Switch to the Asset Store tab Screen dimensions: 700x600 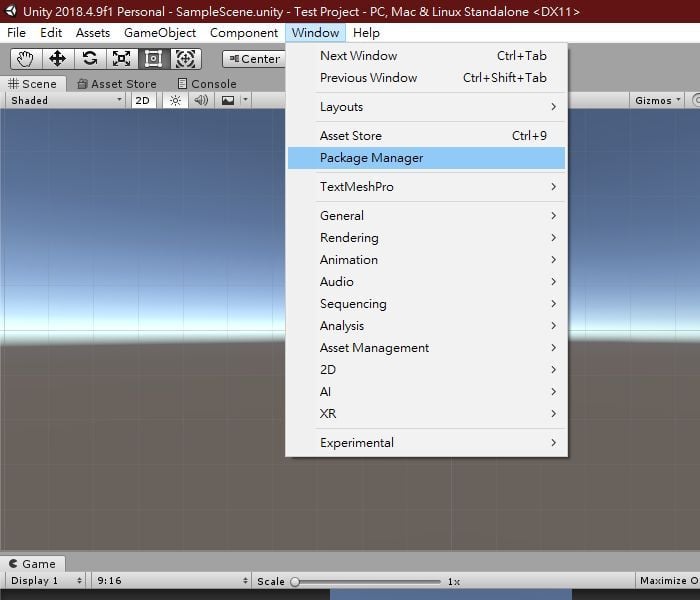pos(117,84)
